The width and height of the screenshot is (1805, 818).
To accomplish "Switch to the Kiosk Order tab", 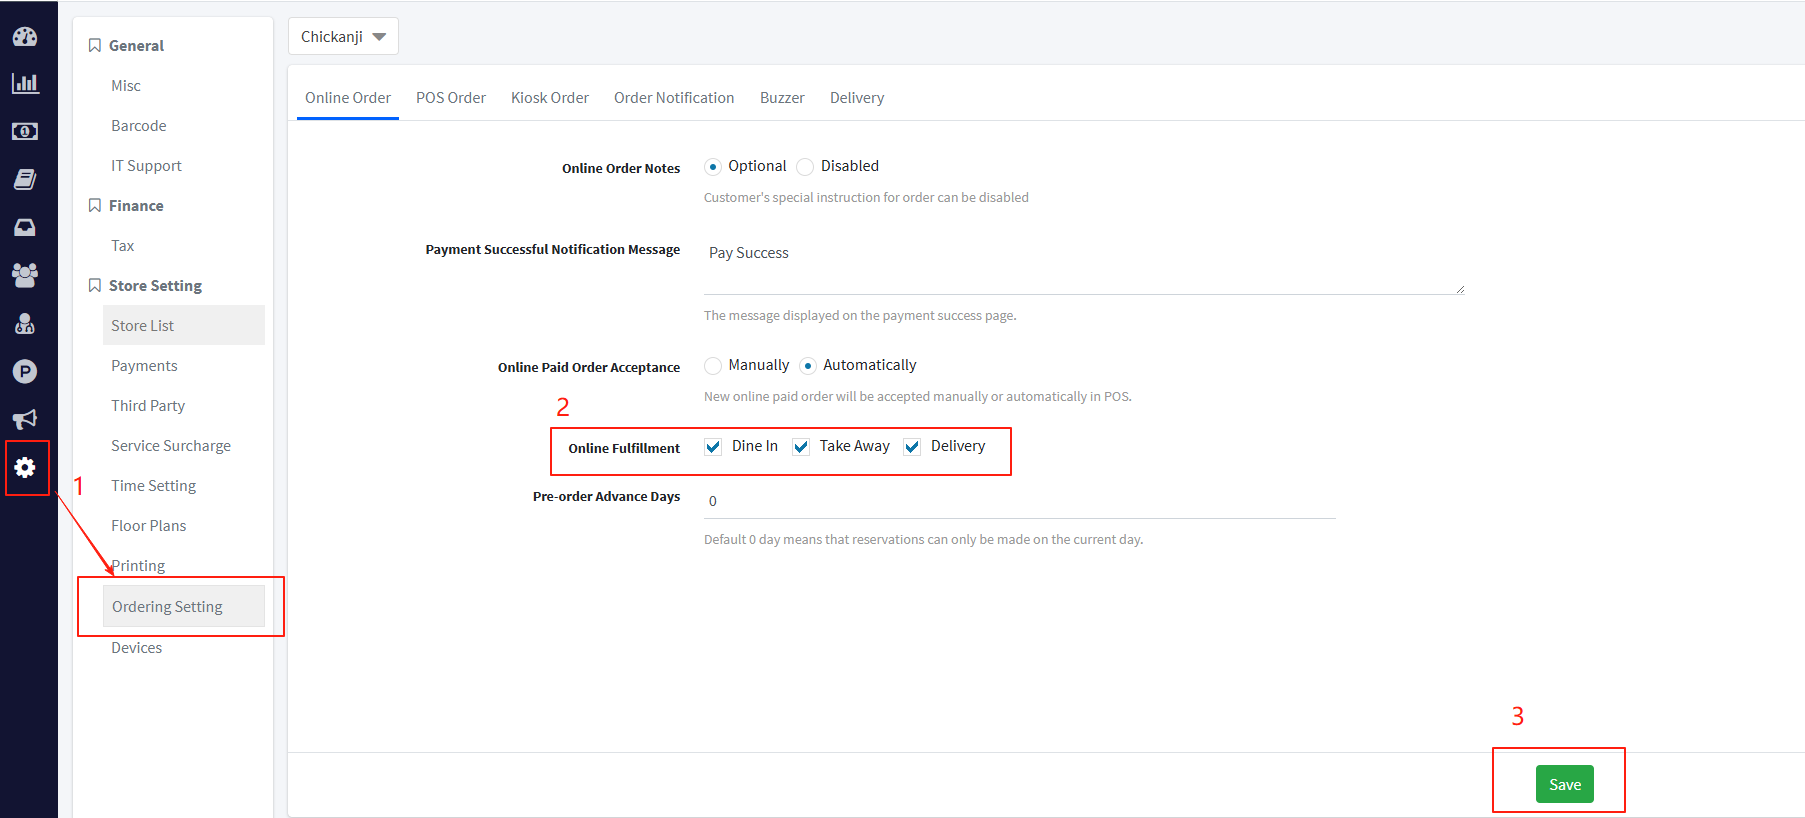I will [x=550, y=98].
